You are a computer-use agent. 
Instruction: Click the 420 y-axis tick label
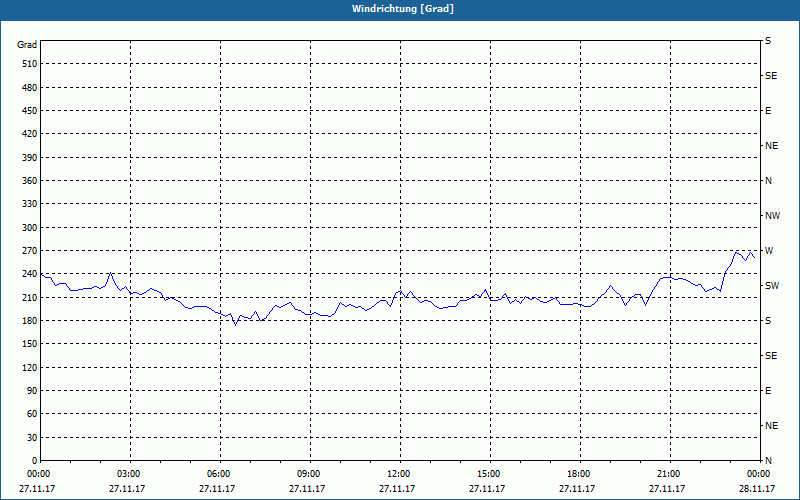click(x=30, y=134)
